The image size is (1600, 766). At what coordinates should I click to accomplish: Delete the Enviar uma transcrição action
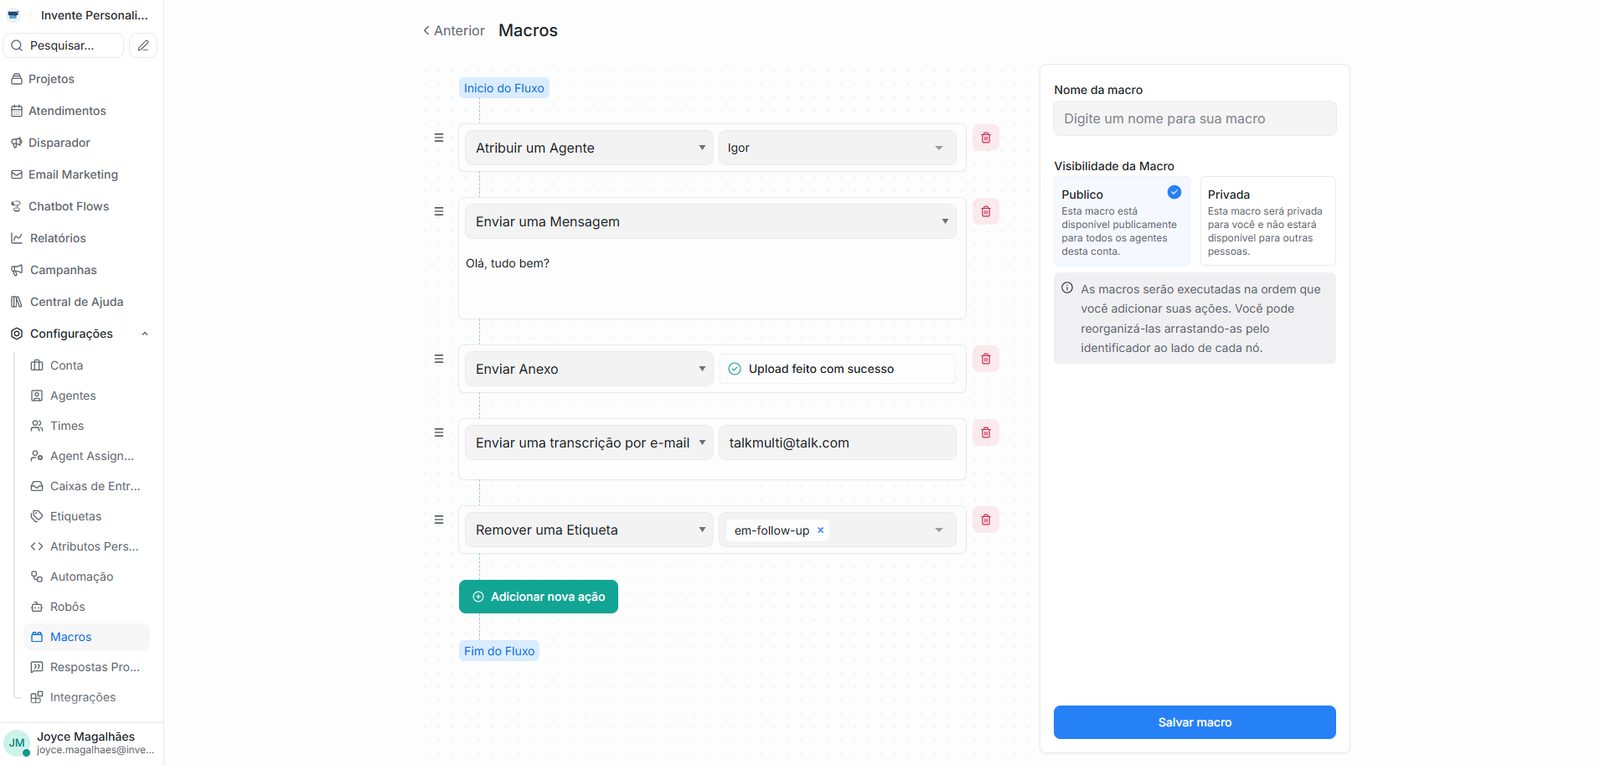(986, 433)
